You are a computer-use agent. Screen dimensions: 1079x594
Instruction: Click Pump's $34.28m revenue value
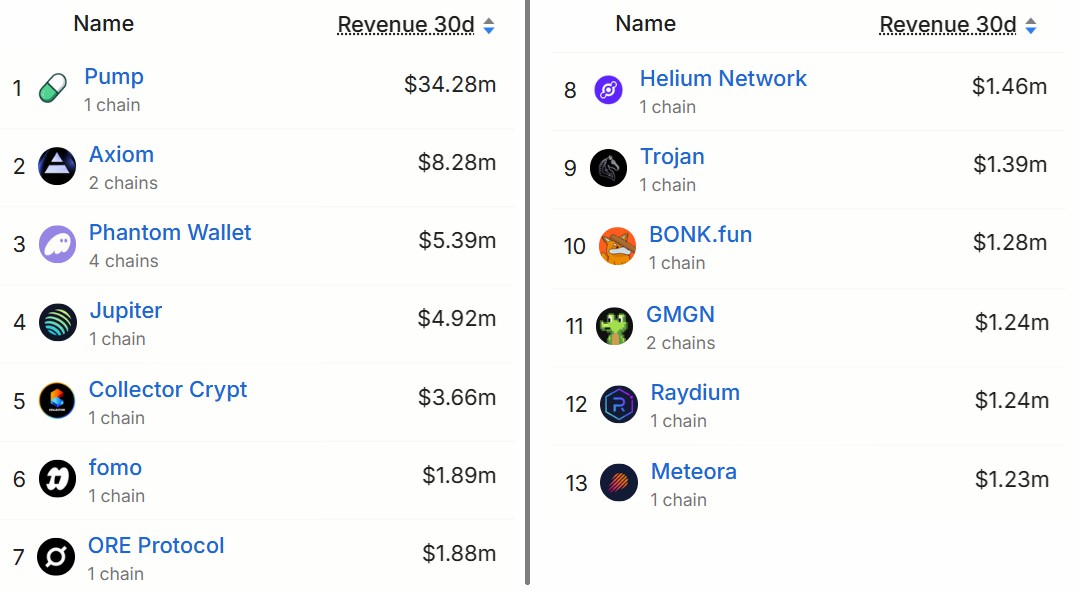click(450, 85)
